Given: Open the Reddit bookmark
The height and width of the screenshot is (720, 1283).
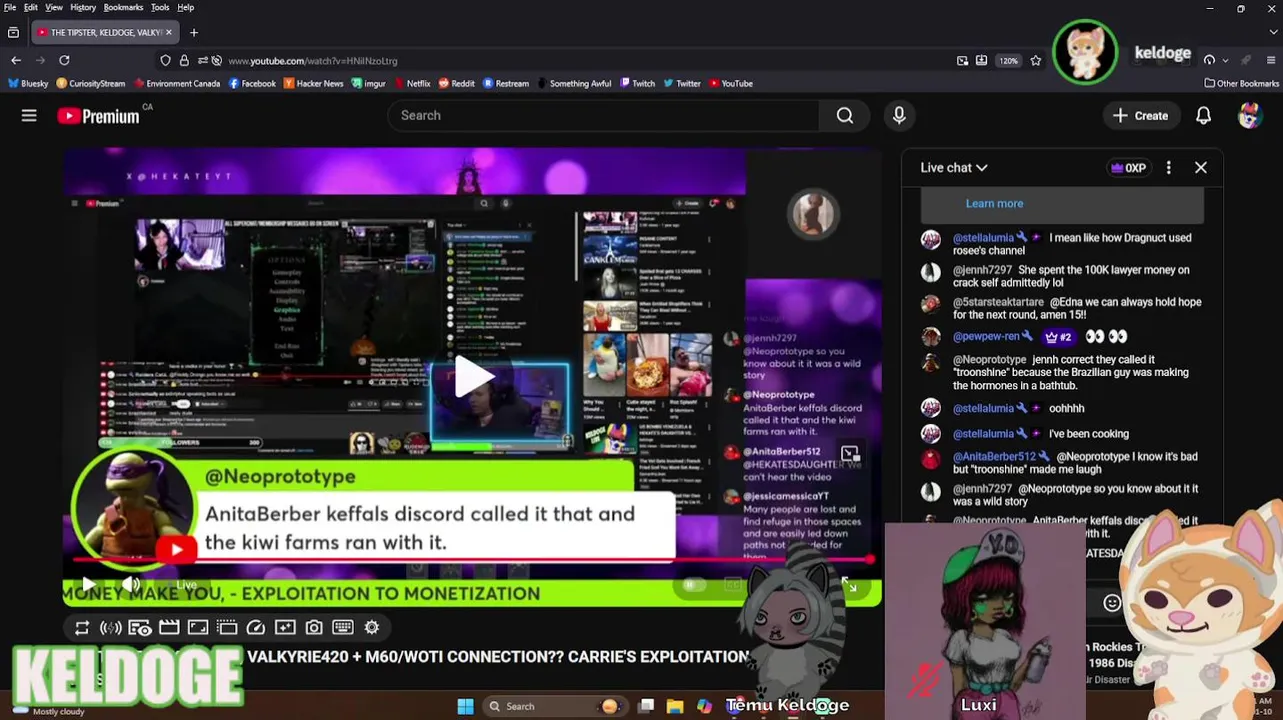Looking at the screenshot, I should click(456, 84).
